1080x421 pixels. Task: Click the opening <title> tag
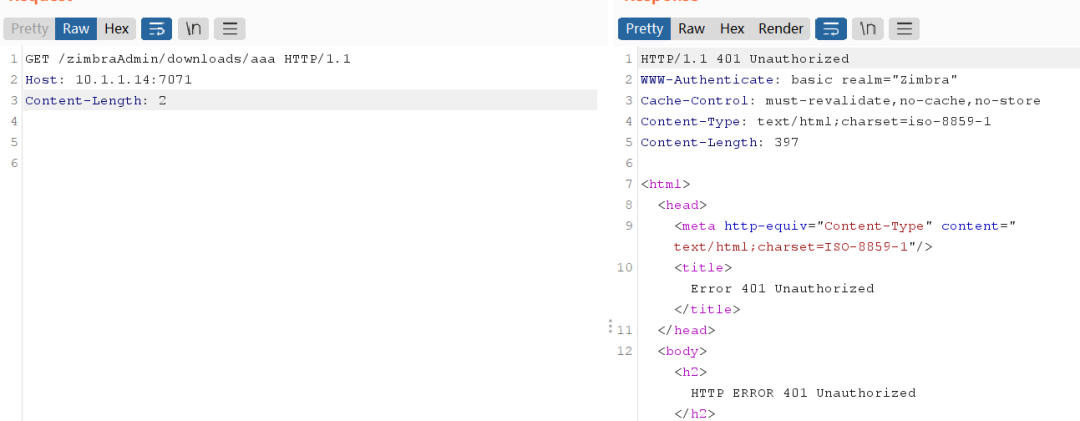click(703, 267)
